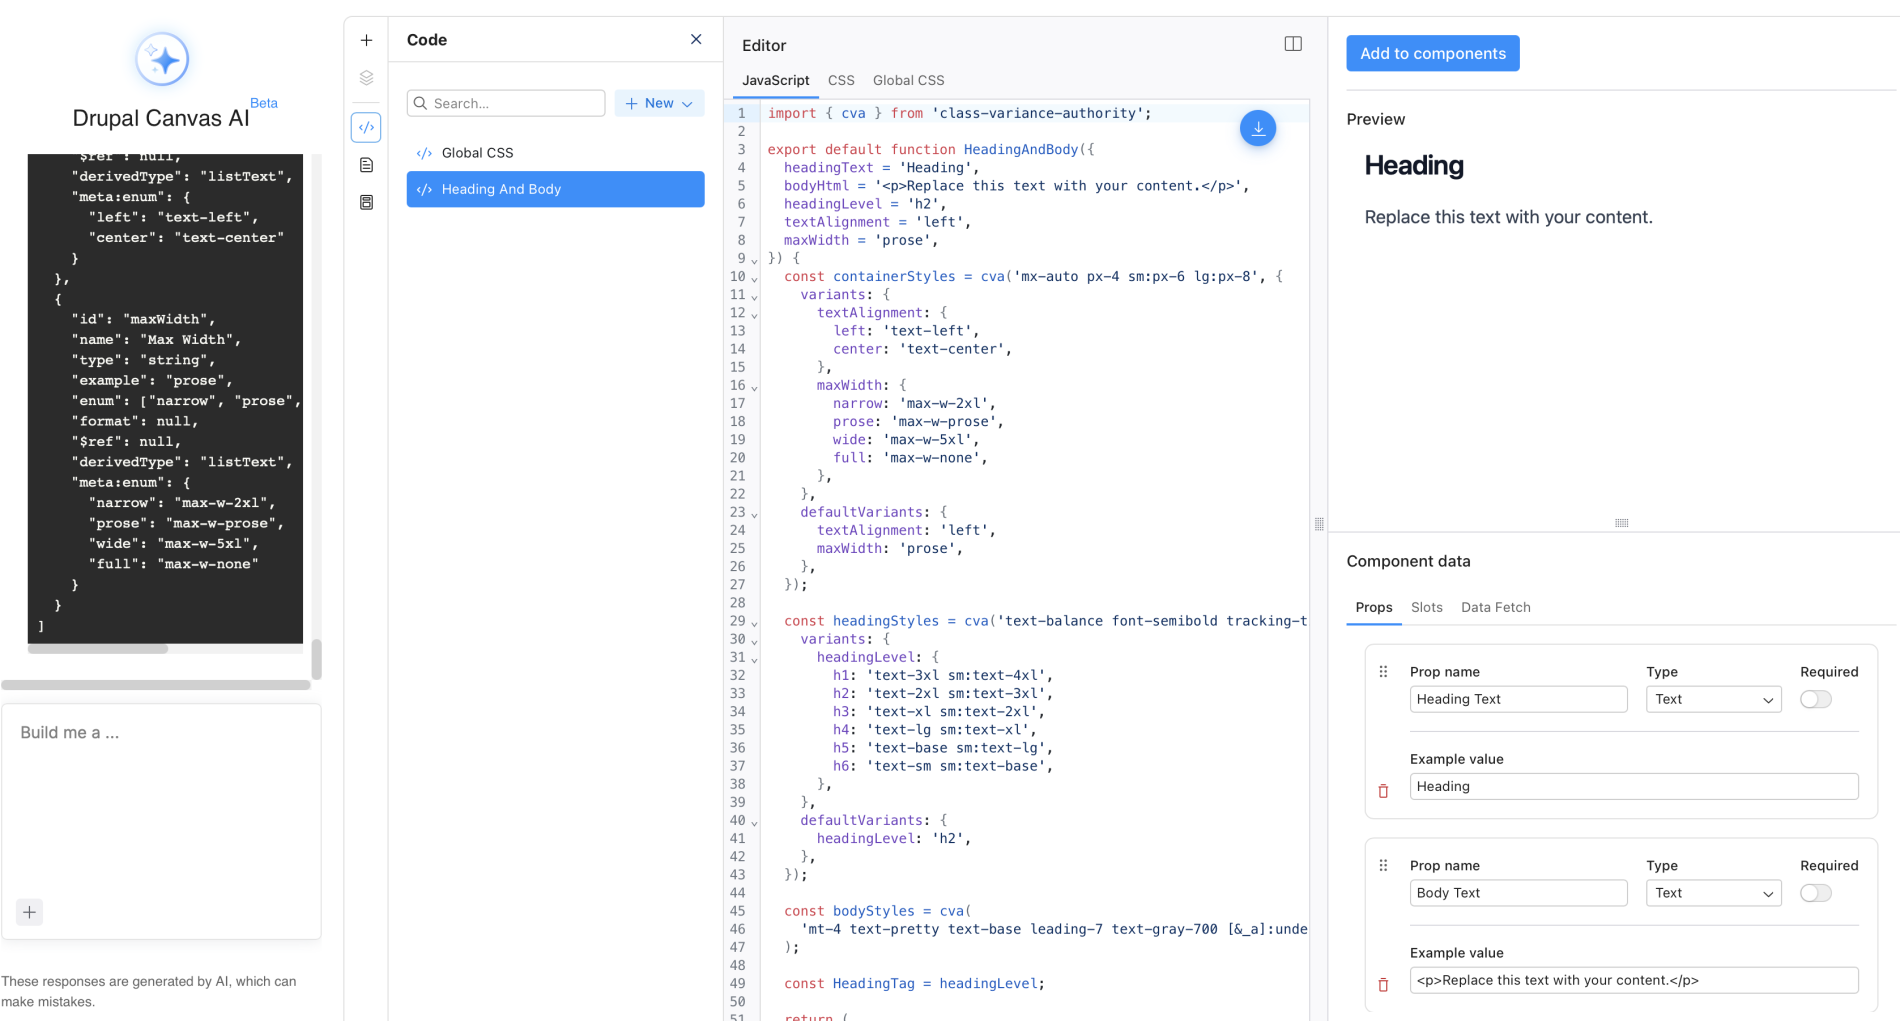The image size is (1900, 1021).
Task: Open the document icon below the code icon
Action: point(366,165)
